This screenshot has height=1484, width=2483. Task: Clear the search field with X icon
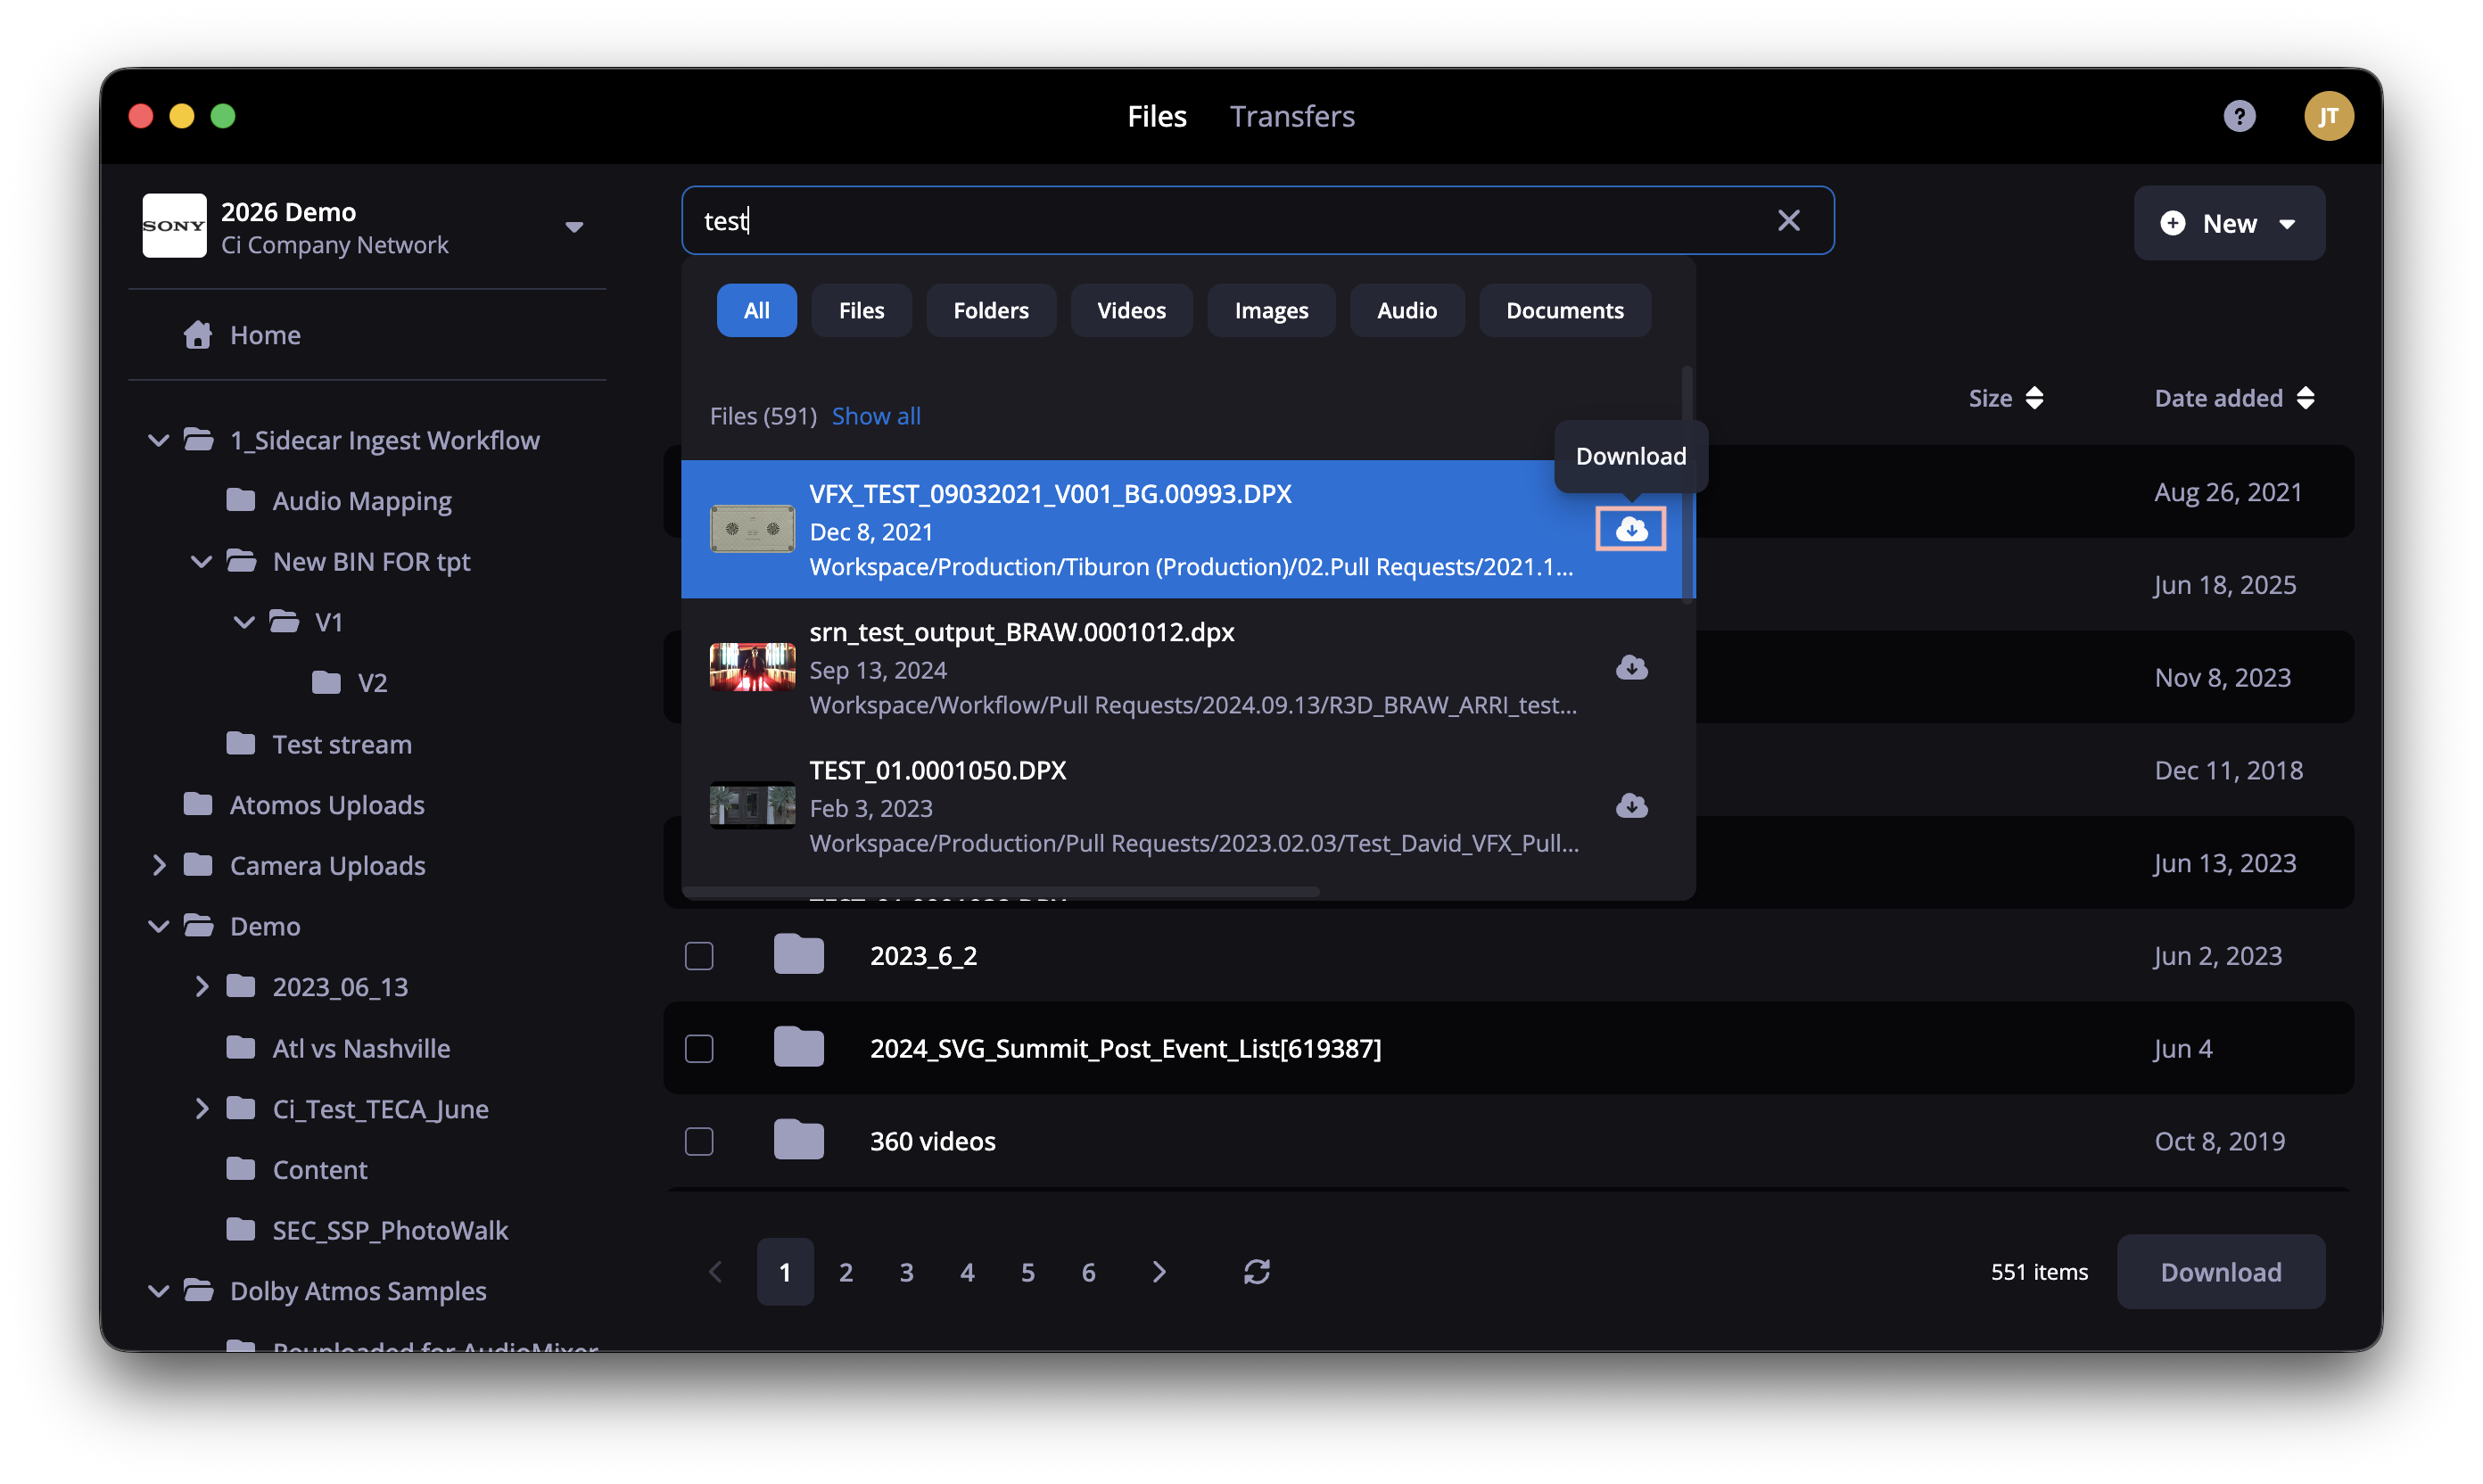pyautogui.click(x=1788, y=220)
